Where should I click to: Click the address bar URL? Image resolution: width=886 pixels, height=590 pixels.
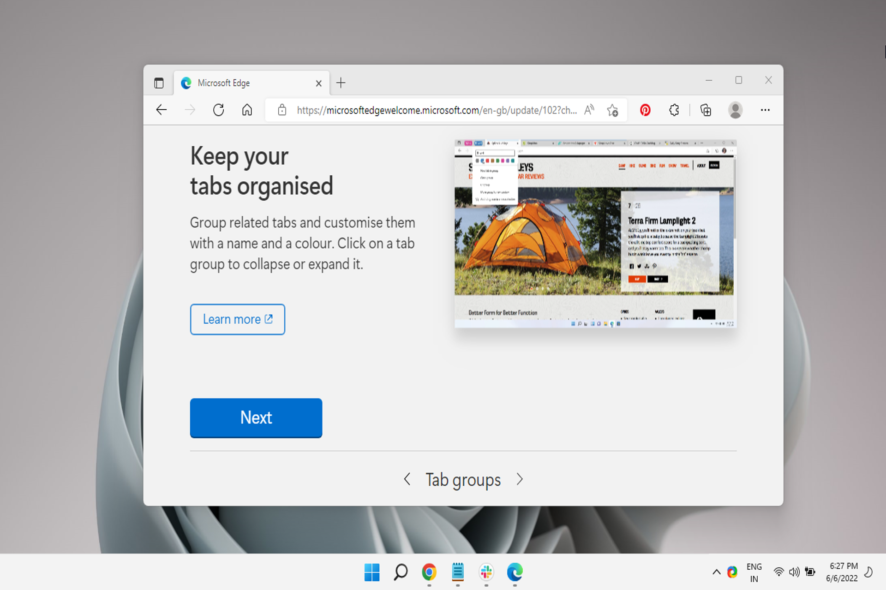click(436, 110)
